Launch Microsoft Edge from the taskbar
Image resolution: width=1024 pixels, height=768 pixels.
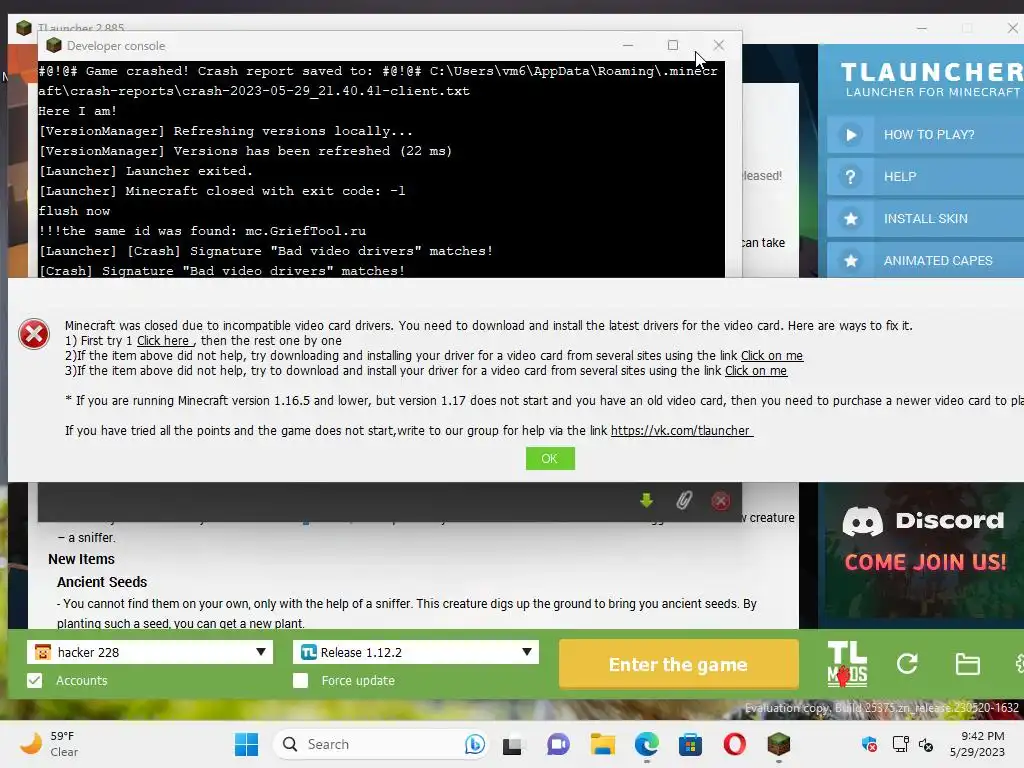click(x=647, y=744)
